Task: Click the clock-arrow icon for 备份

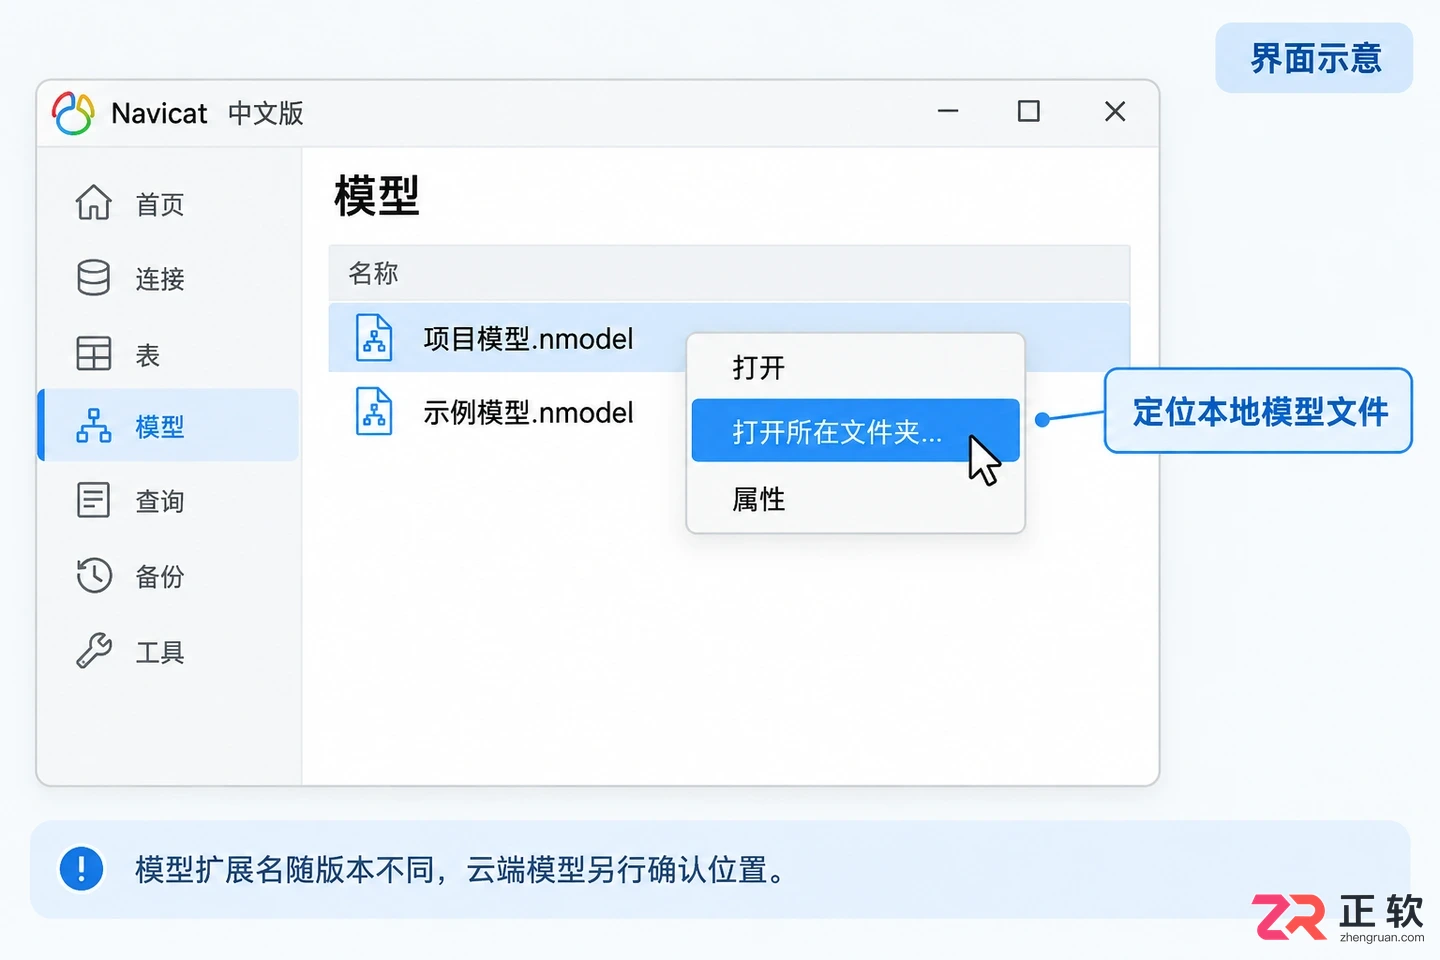Action: click(94, 576)
